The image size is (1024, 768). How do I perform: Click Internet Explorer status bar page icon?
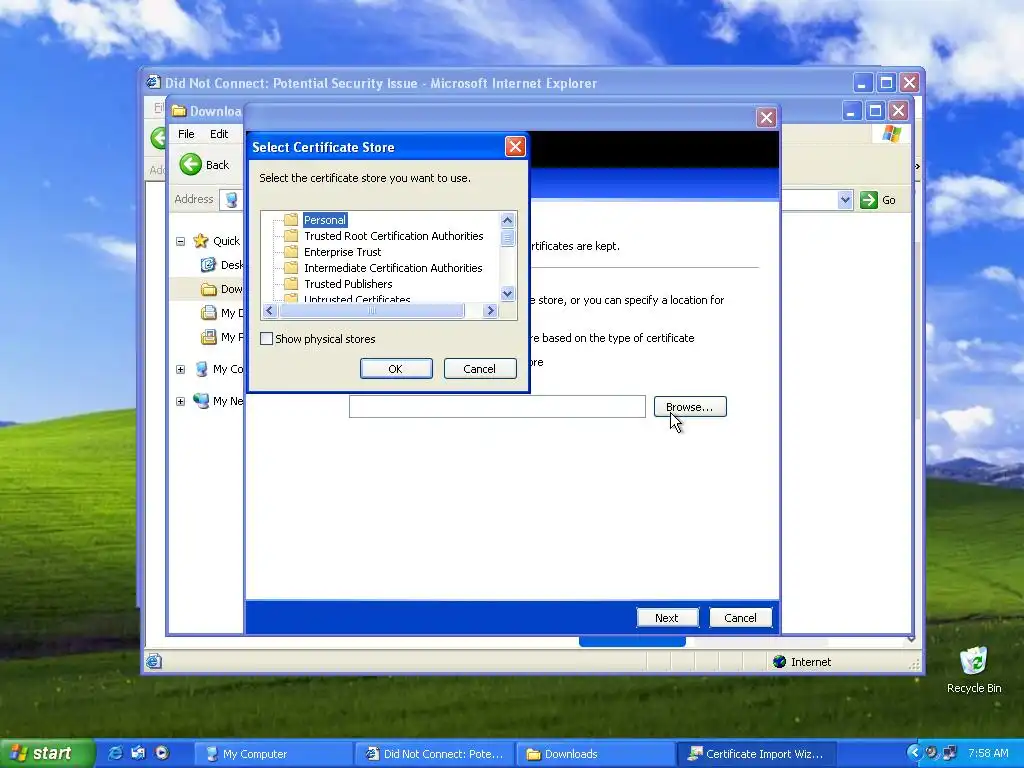[x=153, y=662]
